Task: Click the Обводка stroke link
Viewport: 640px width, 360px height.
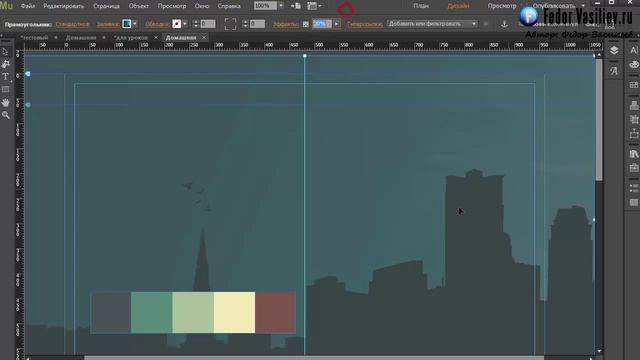Action: coord(158,24)
